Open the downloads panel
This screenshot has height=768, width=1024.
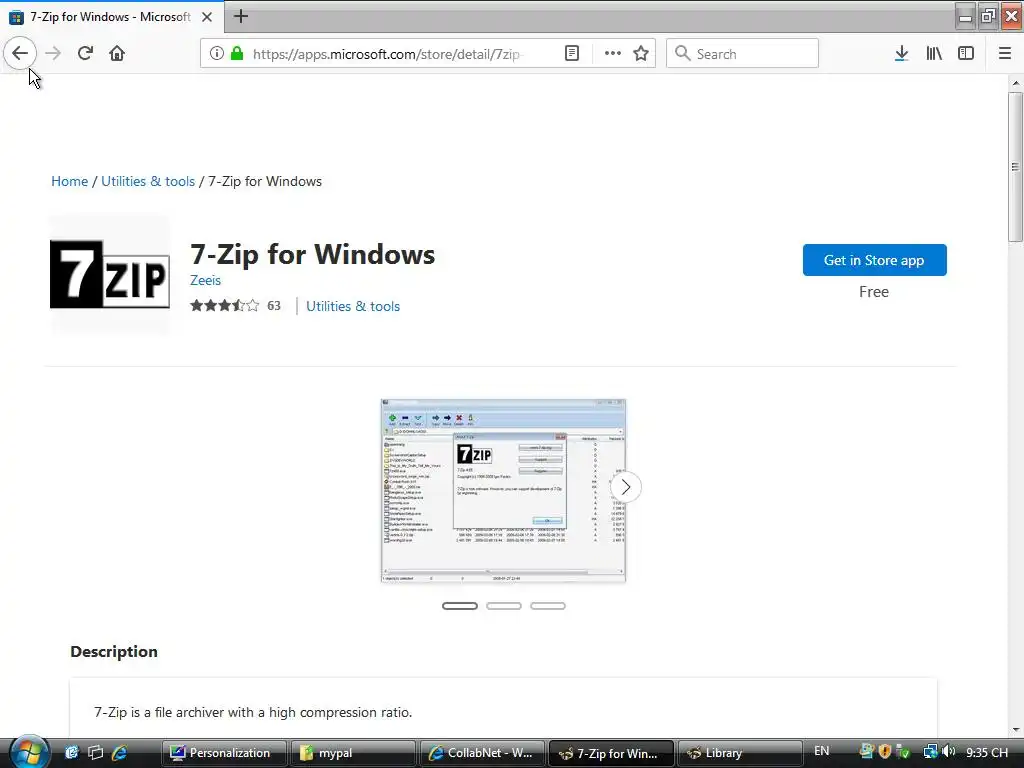[901, 53]
